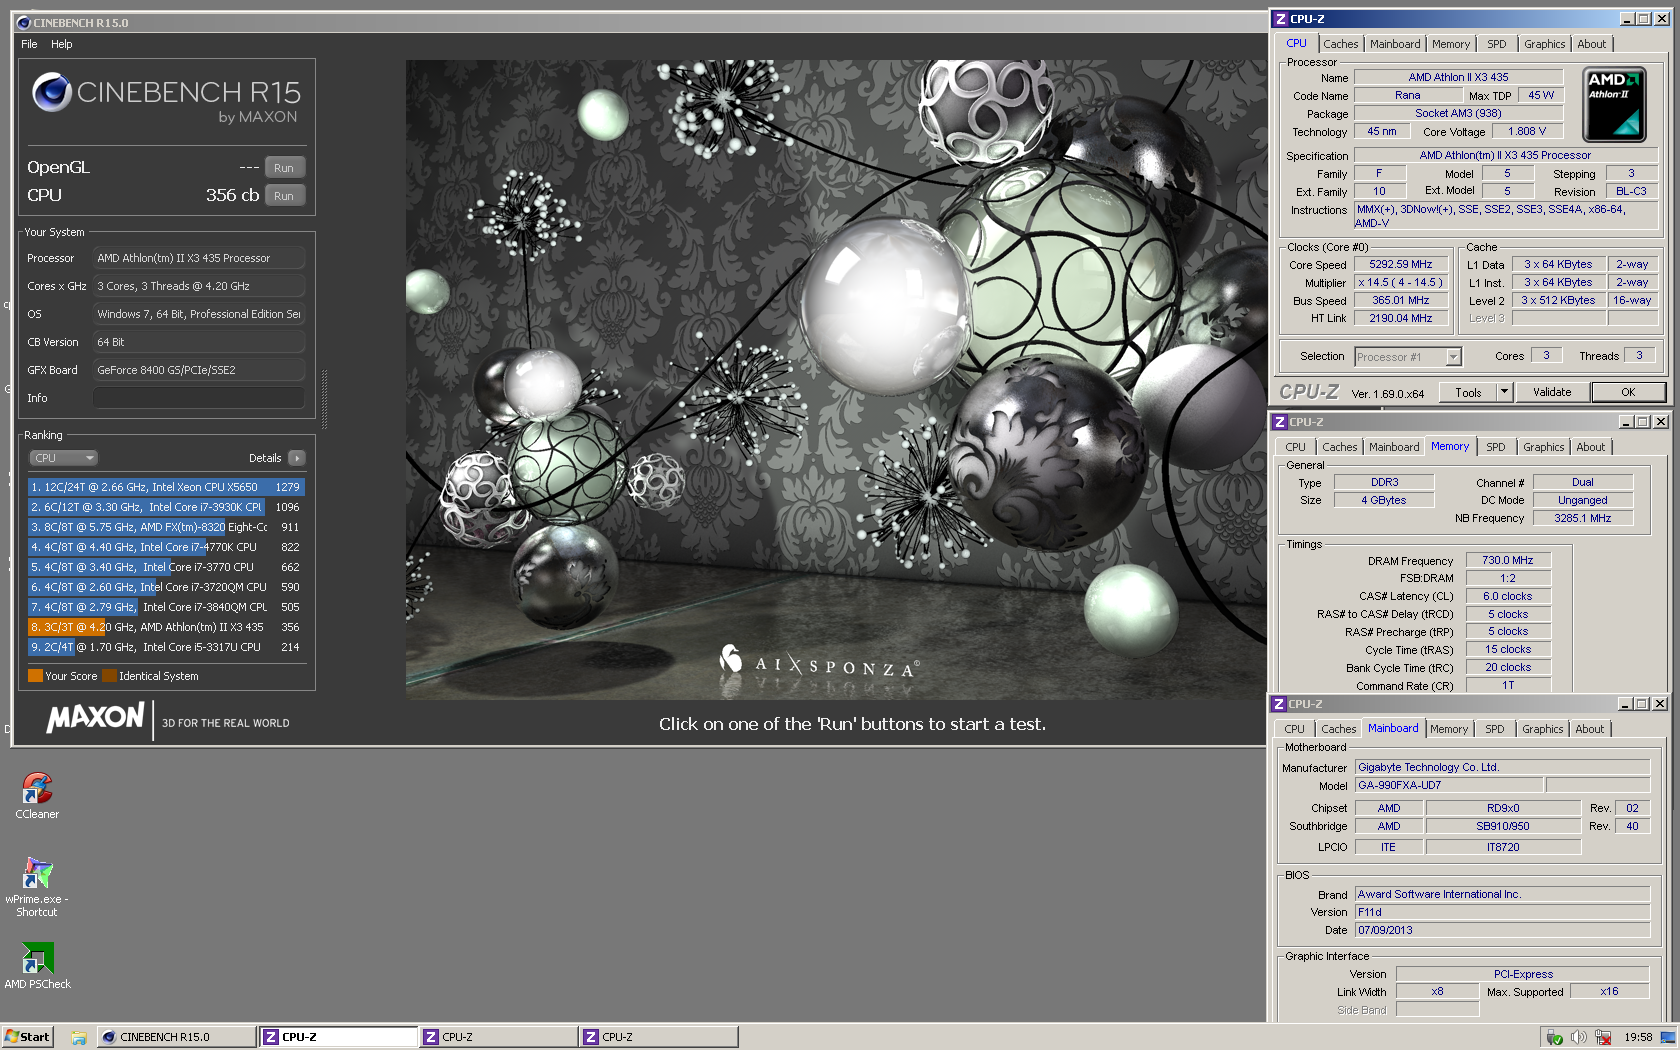The width and height of the screenshot is (1680, 1050).
Task: Click the Validate button in CPU-Z
Action: pos(1551,392)
